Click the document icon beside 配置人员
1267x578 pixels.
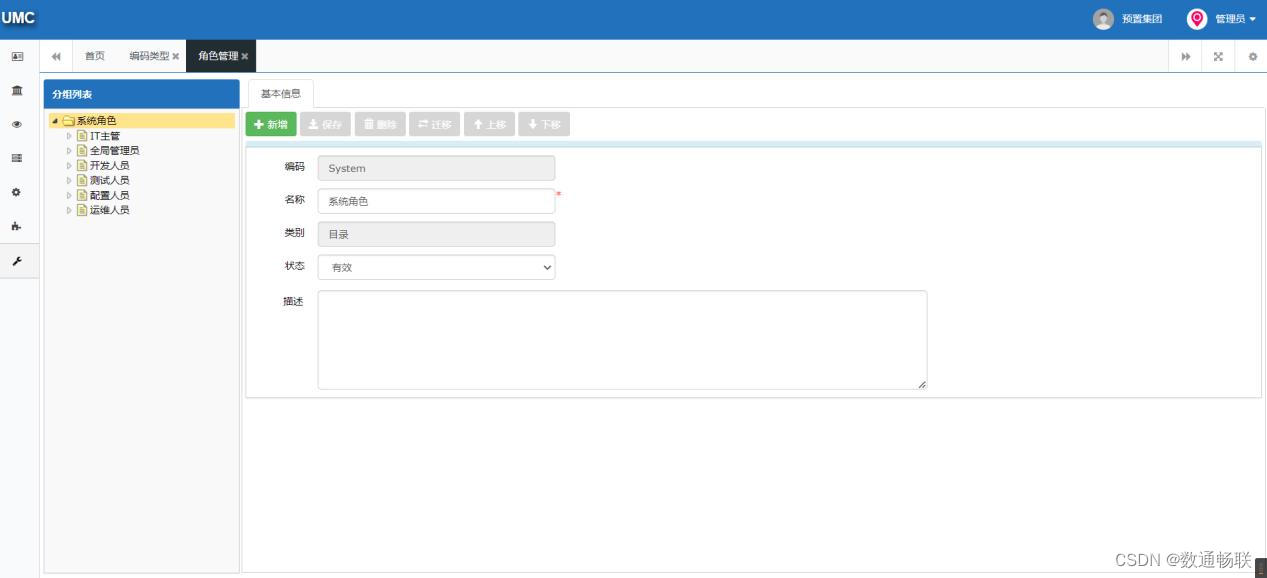click(82, 196)
